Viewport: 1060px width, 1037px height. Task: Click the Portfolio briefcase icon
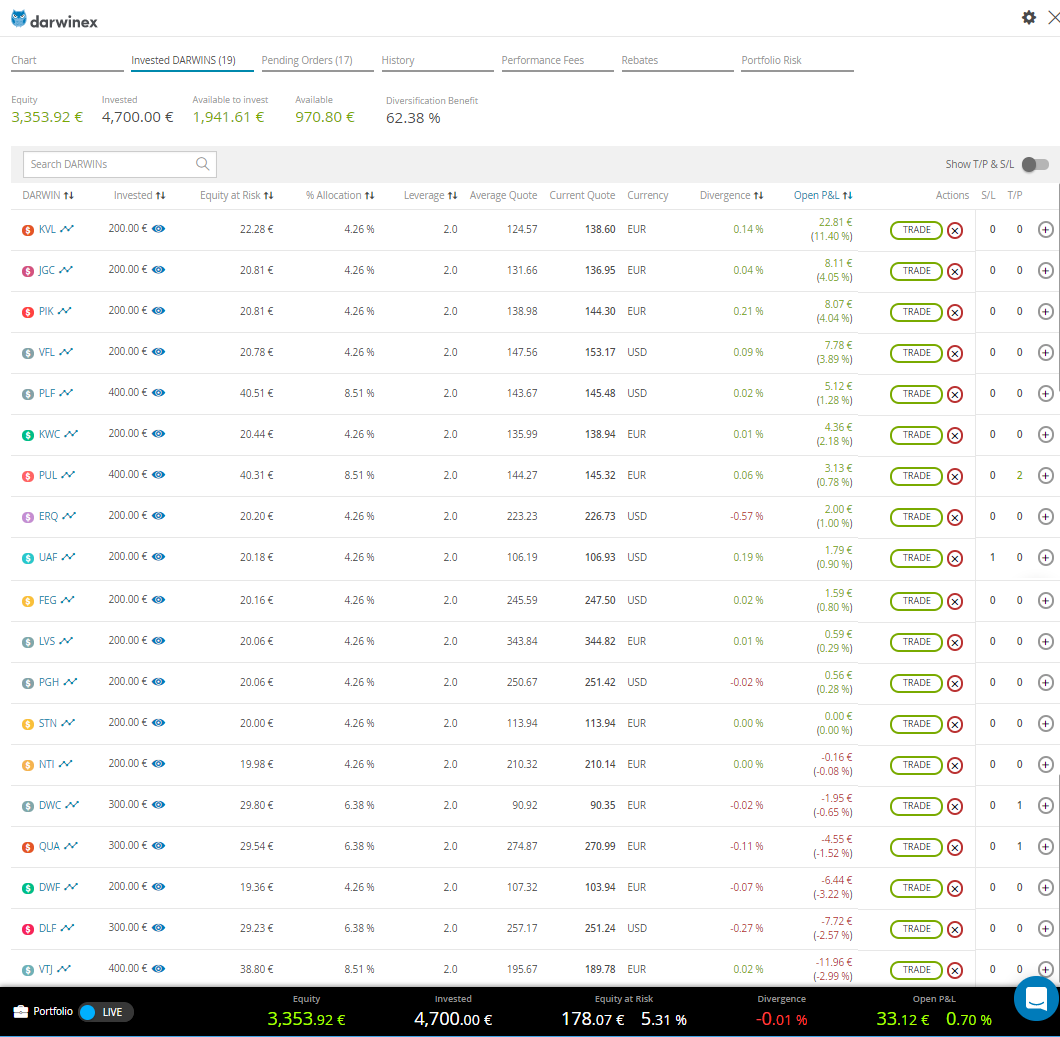pyautogui.click(x=20, y=1011)
